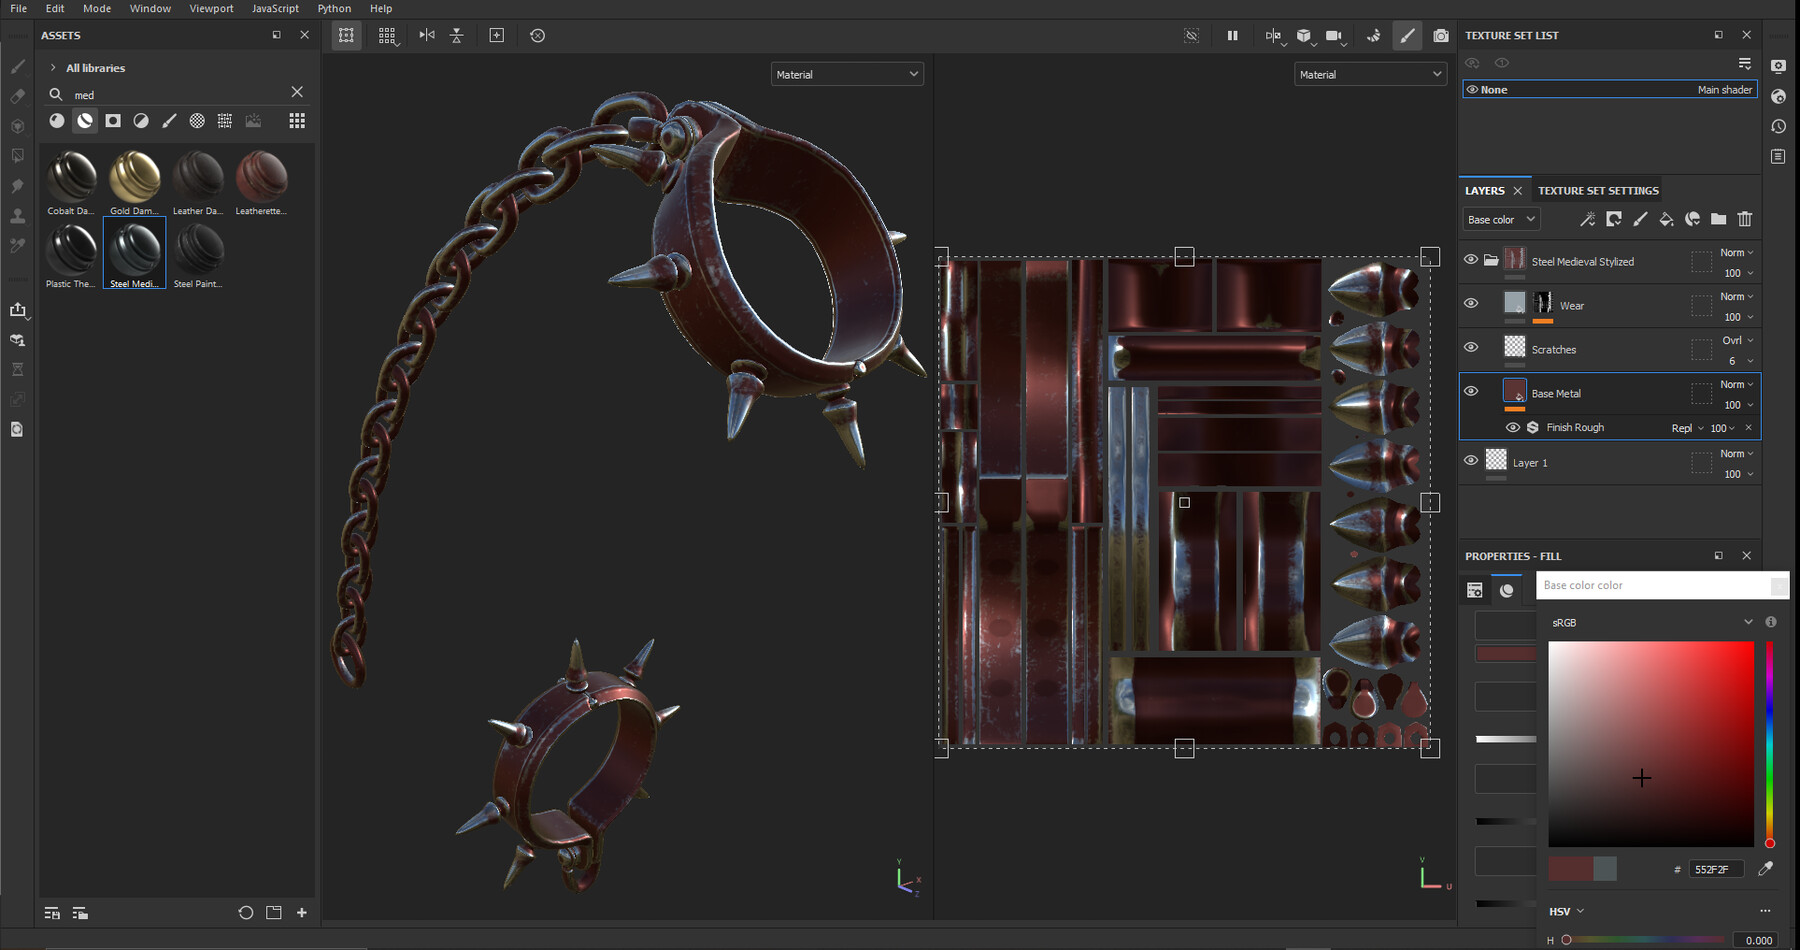Open the Mode menu
Viewport: 1800px width, 950px height.
tap(97, 8)
